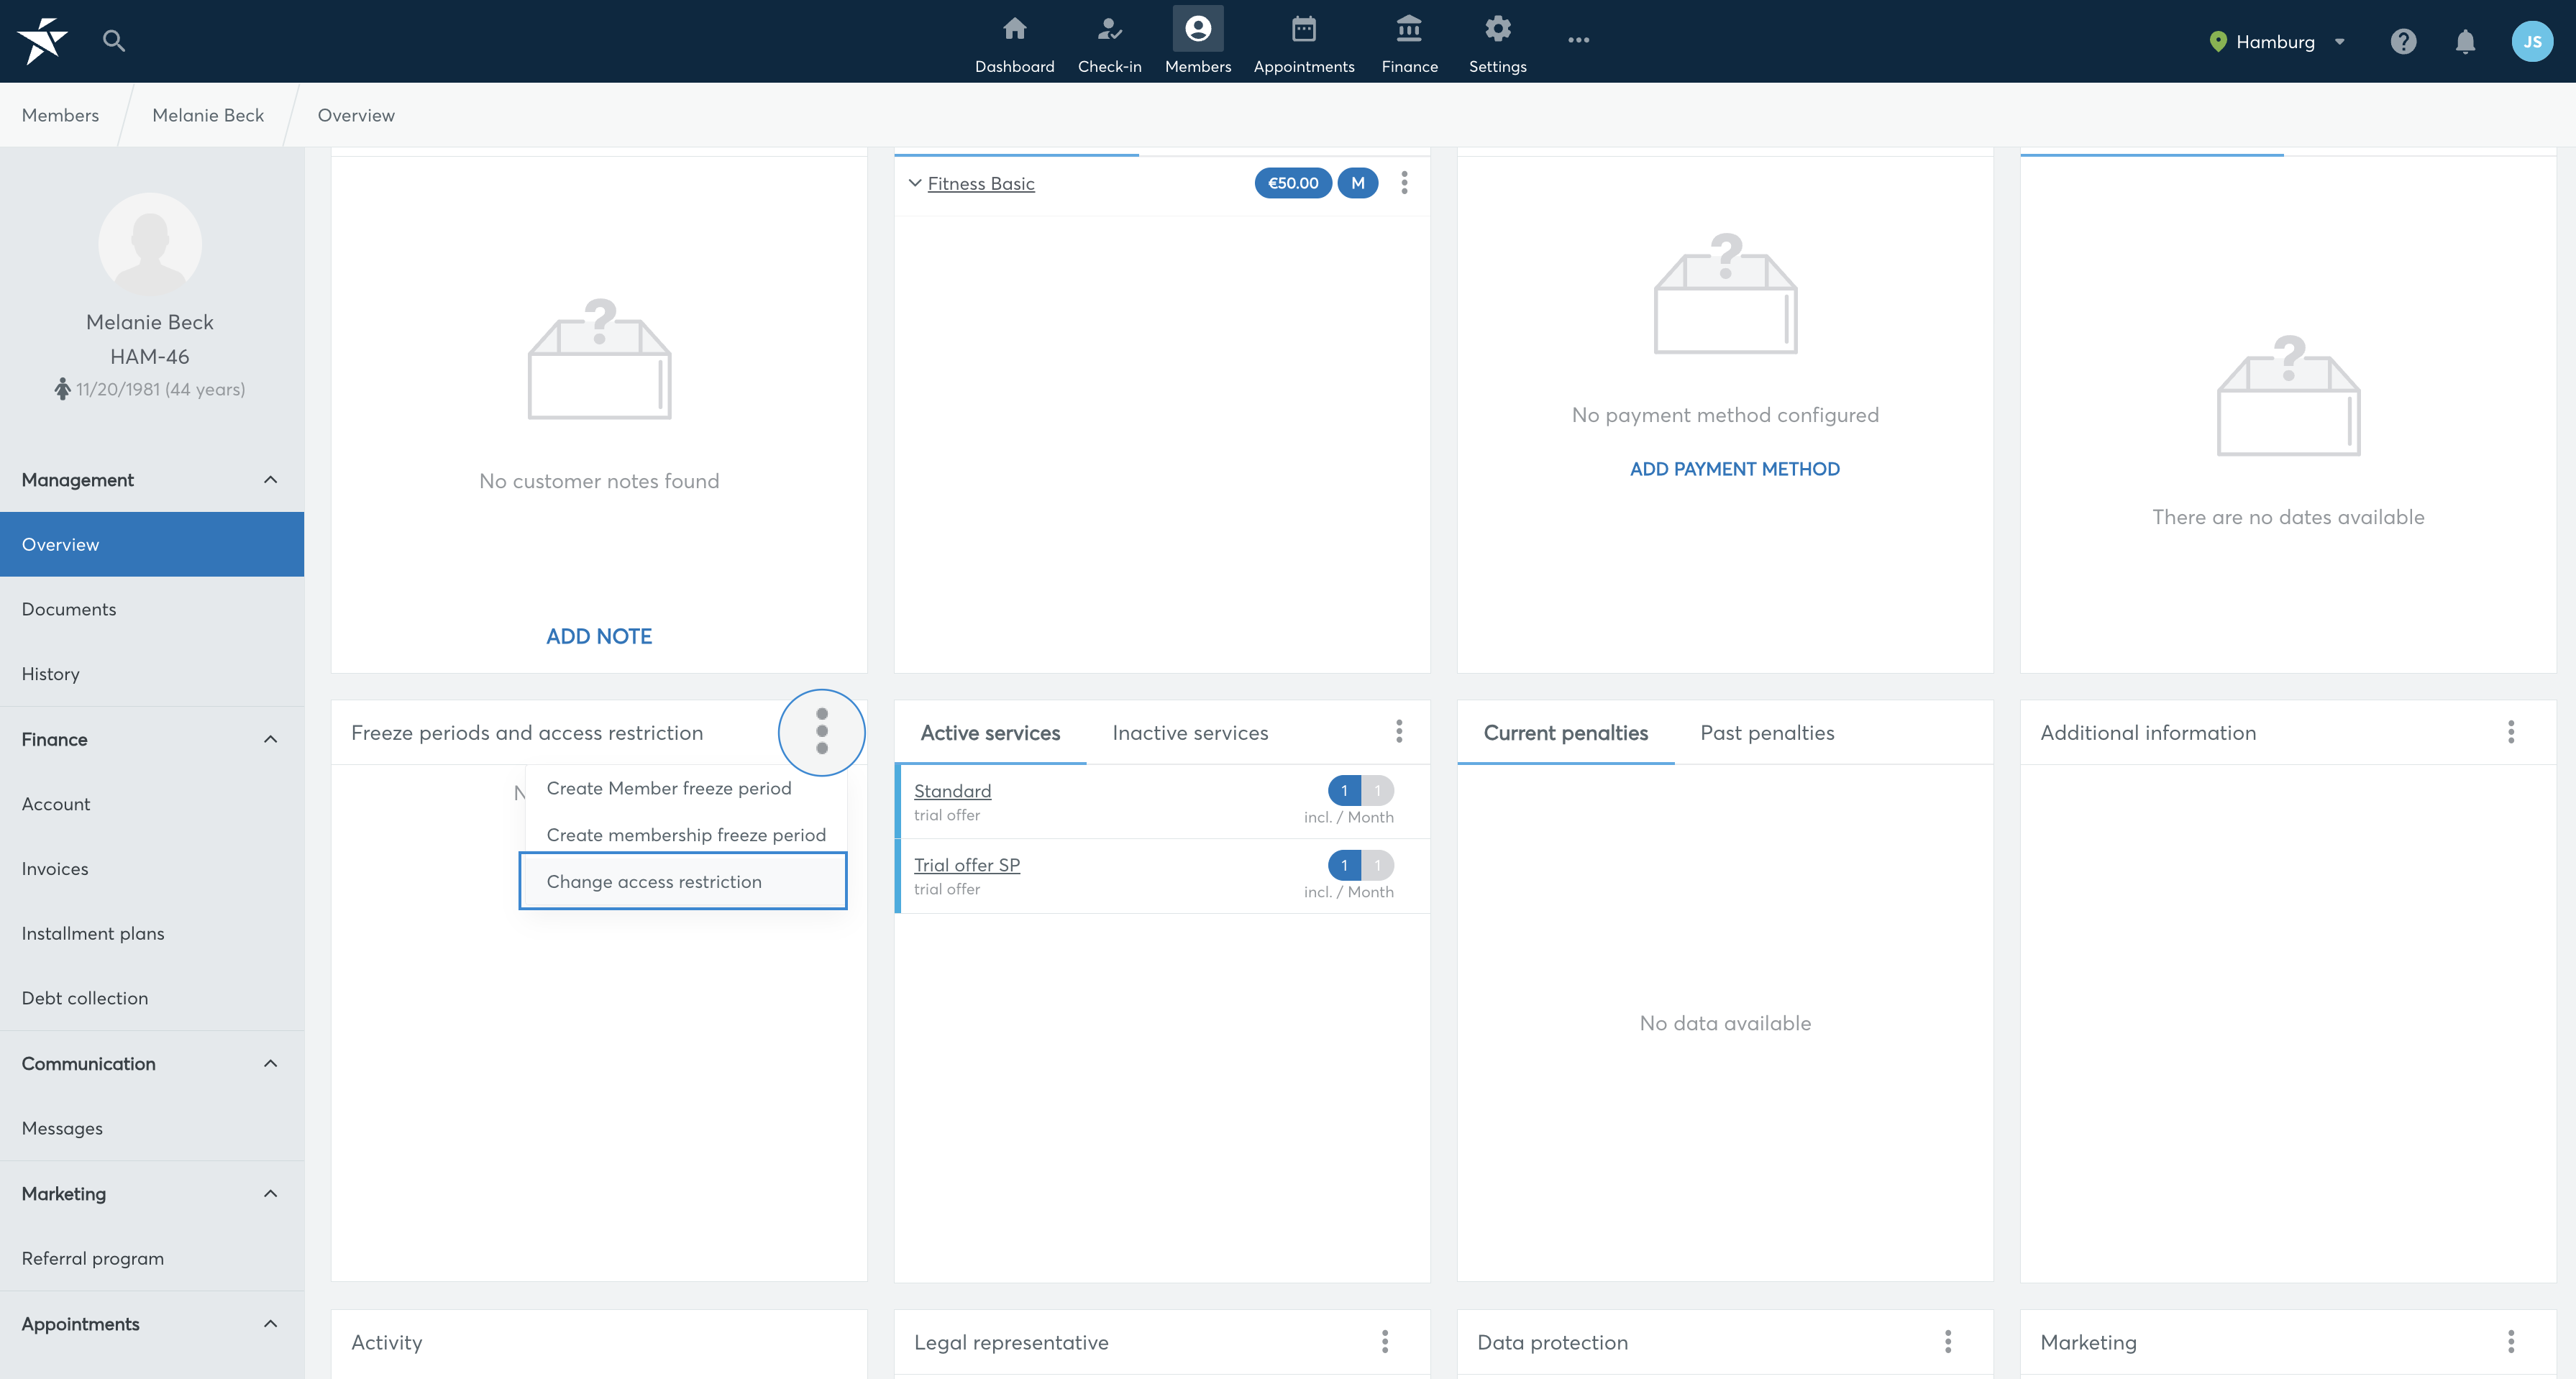This screenshot has height=1379, width=2576.
Task: Open the Data protection options menu
Action: pos(1948,1341)
